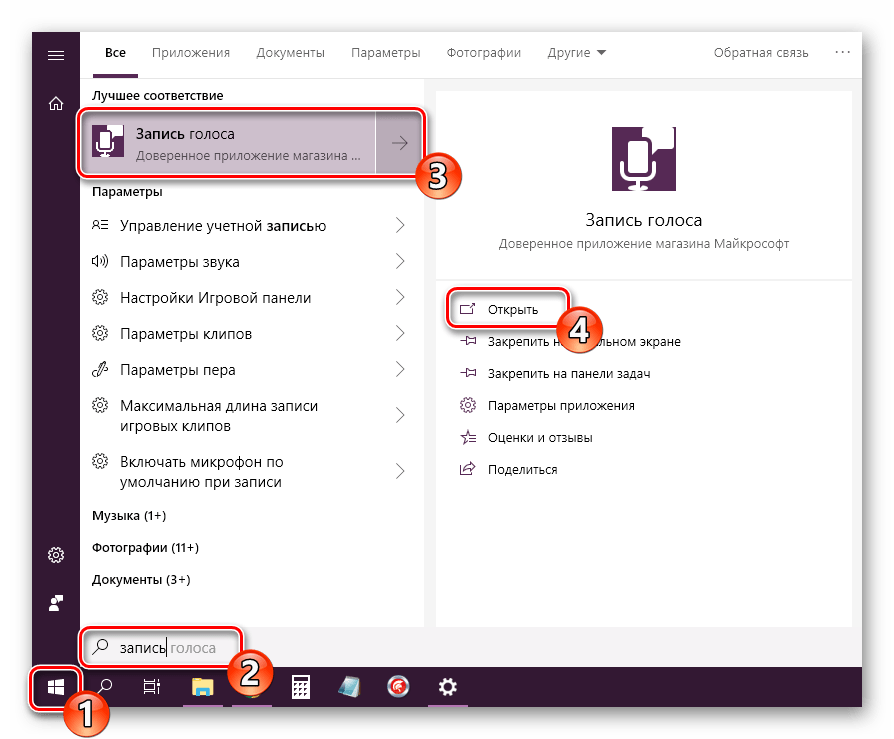Open the Calculator icon in the taskbar

[x=299, y=688]
